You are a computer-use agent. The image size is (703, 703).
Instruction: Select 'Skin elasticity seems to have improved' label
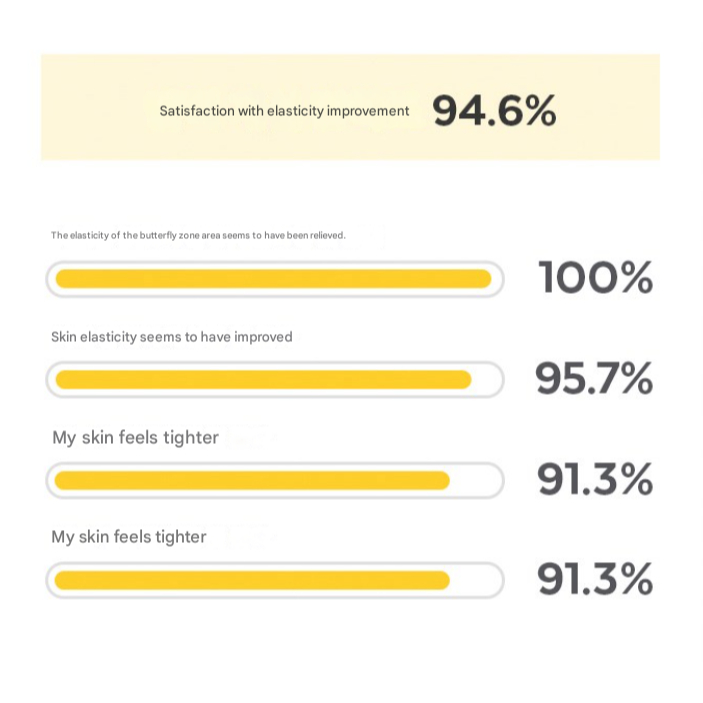coord(172,337)
